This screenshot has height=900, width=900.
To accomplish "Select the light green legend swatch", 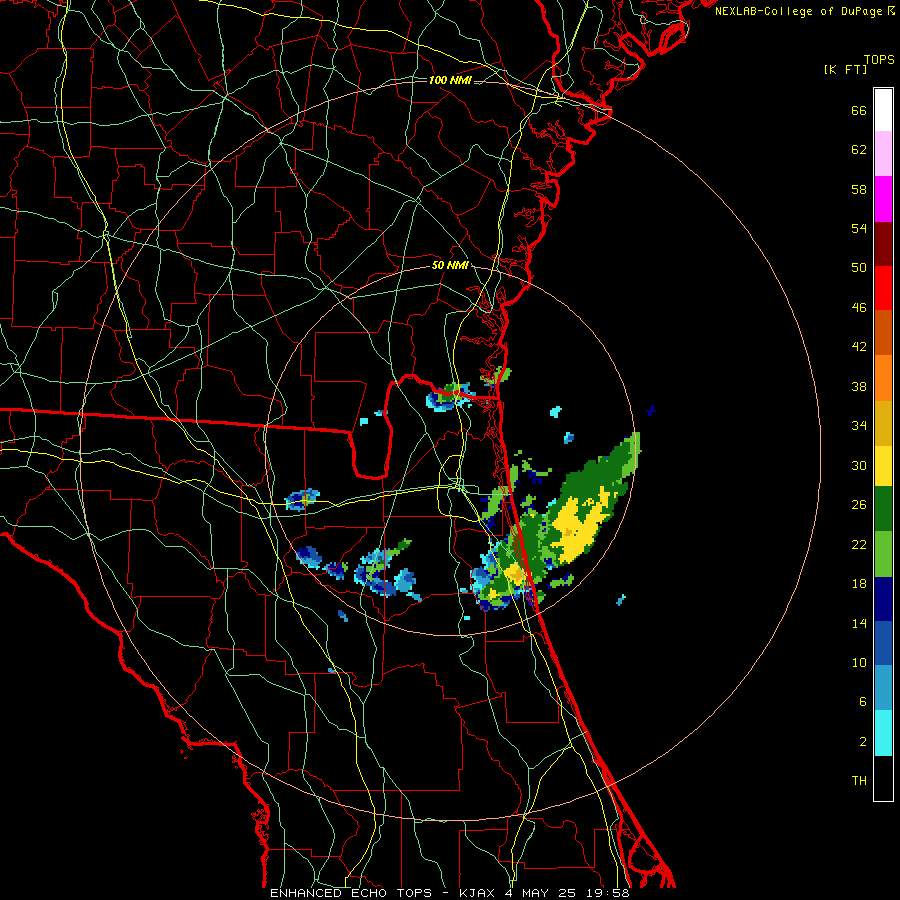I will click(883, 554).
